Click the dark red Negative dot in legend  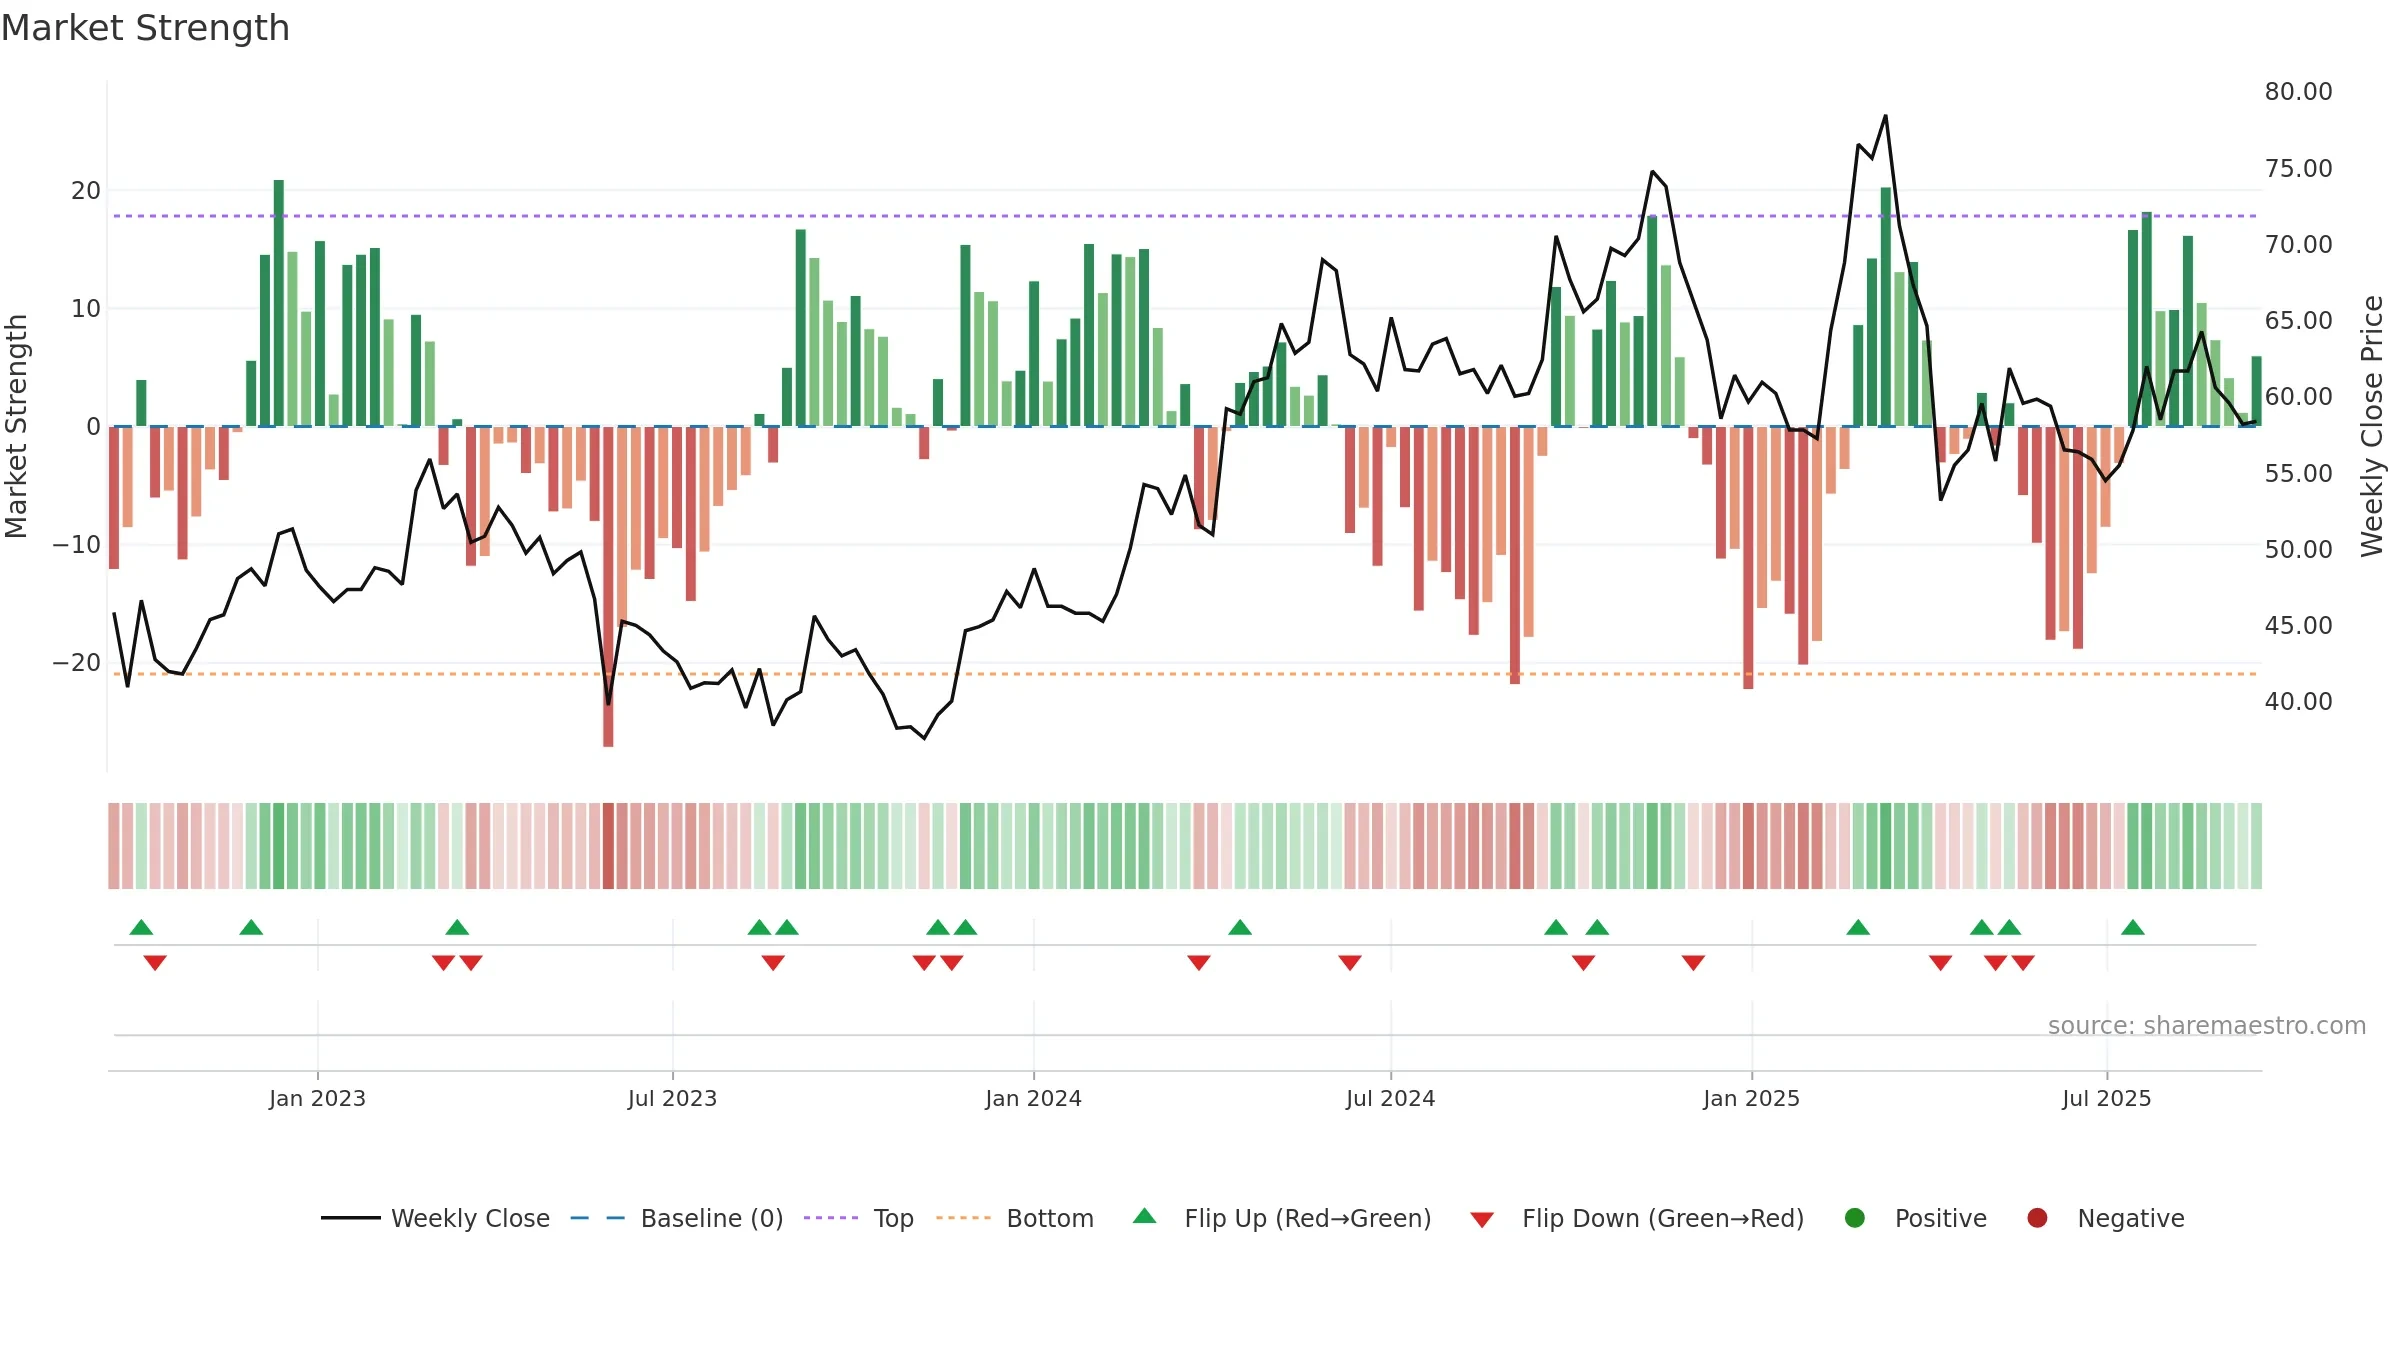(2037, 1218)
